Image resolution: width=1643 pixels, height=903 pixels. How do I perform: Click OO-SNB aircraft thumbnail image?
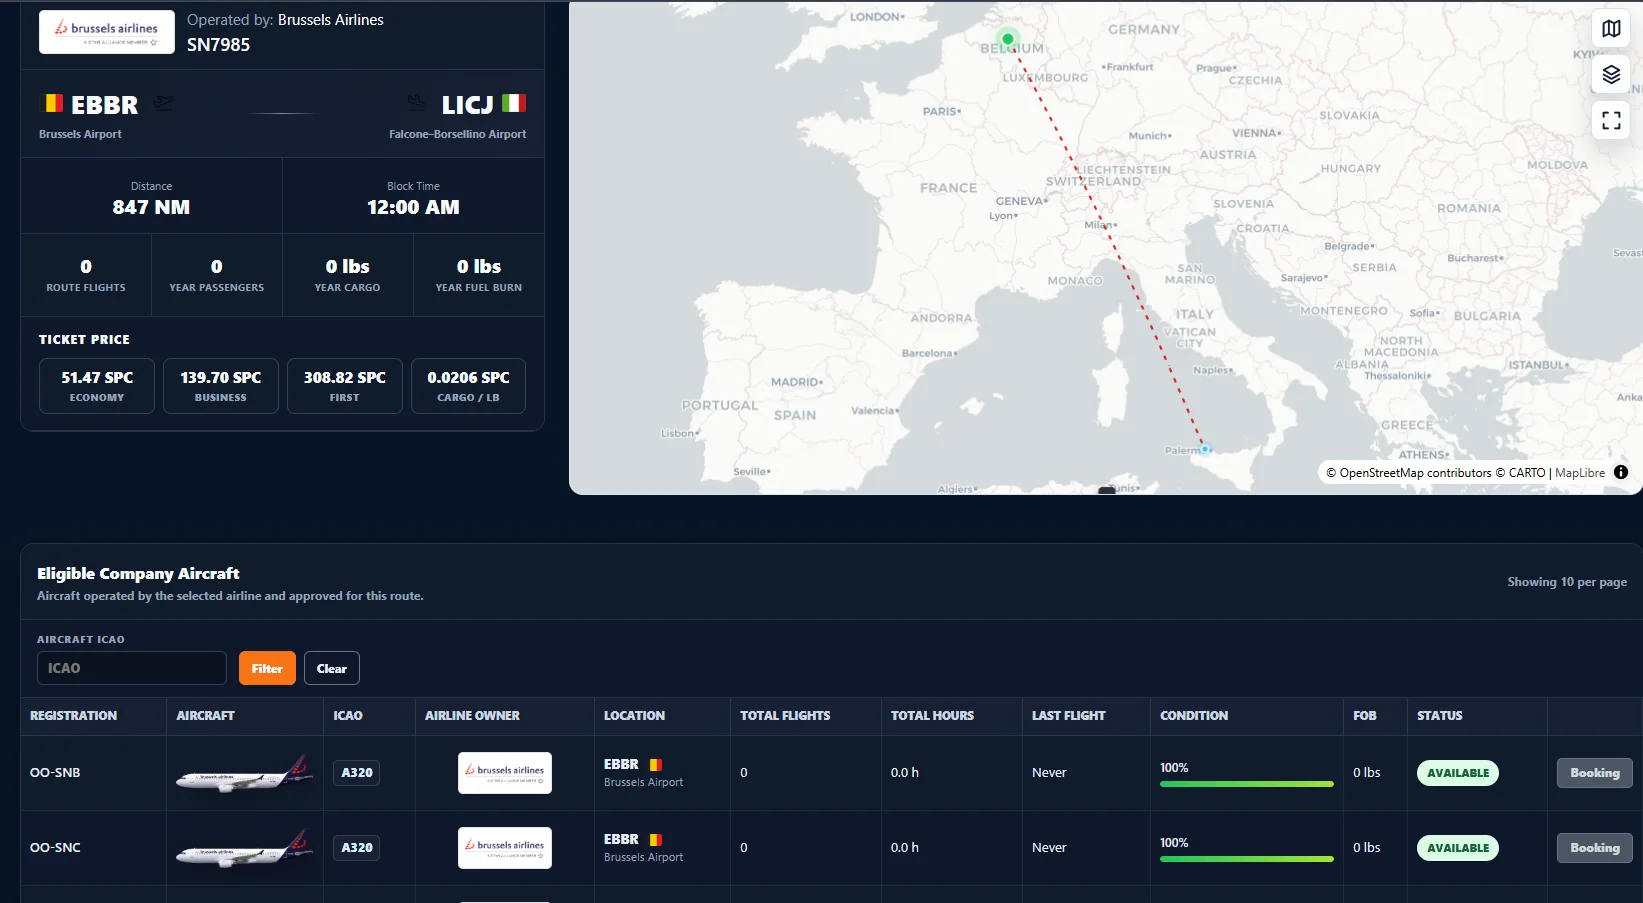[245, 773]
